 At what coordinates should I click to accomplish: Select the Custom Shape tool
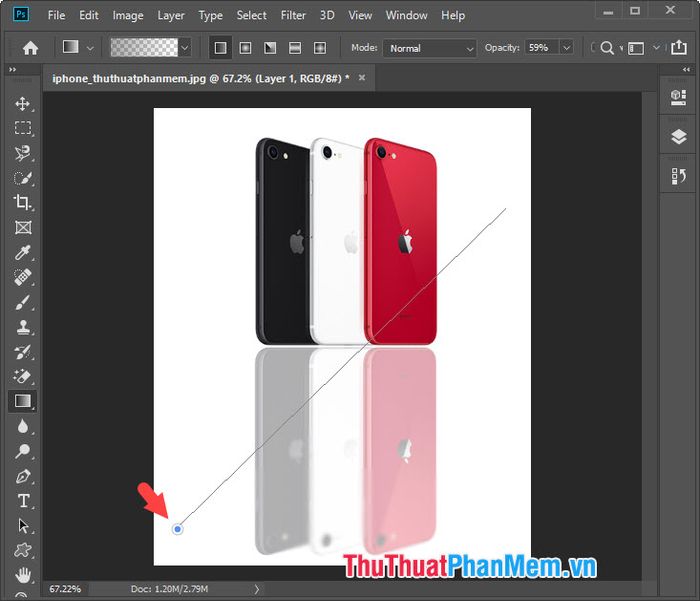22,550
